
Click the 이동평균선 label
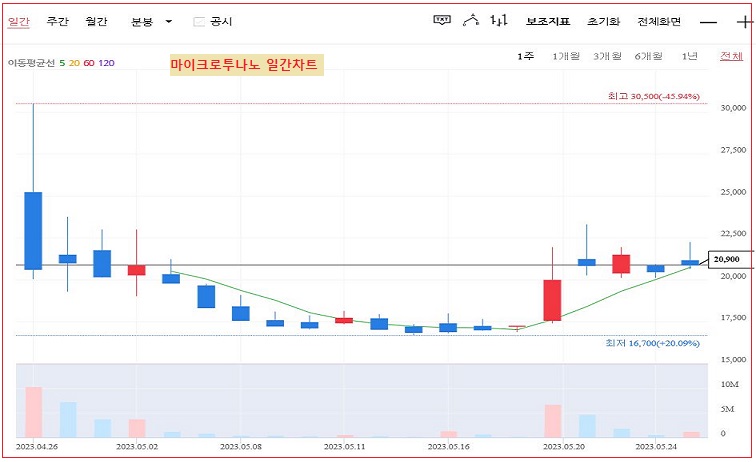(x=31, y=63)
